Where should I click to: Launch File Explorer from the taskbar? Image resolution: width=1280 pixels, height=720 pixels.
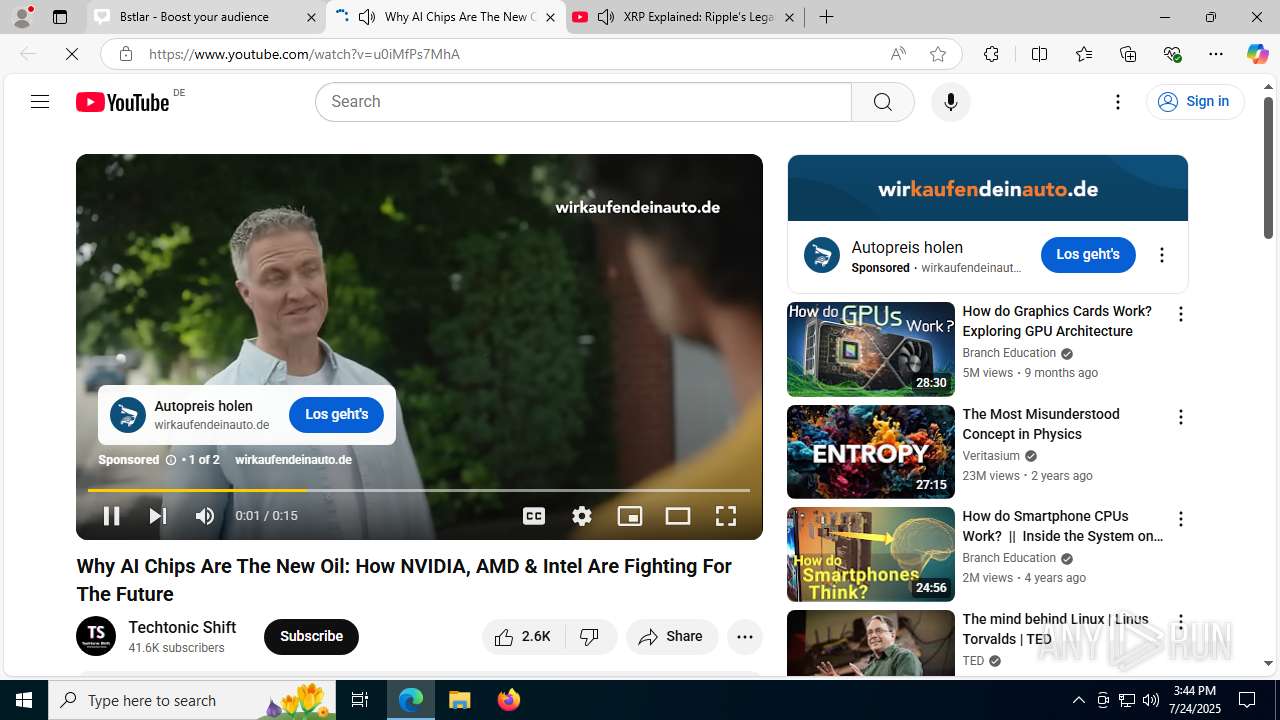click(x=460, y=700)
